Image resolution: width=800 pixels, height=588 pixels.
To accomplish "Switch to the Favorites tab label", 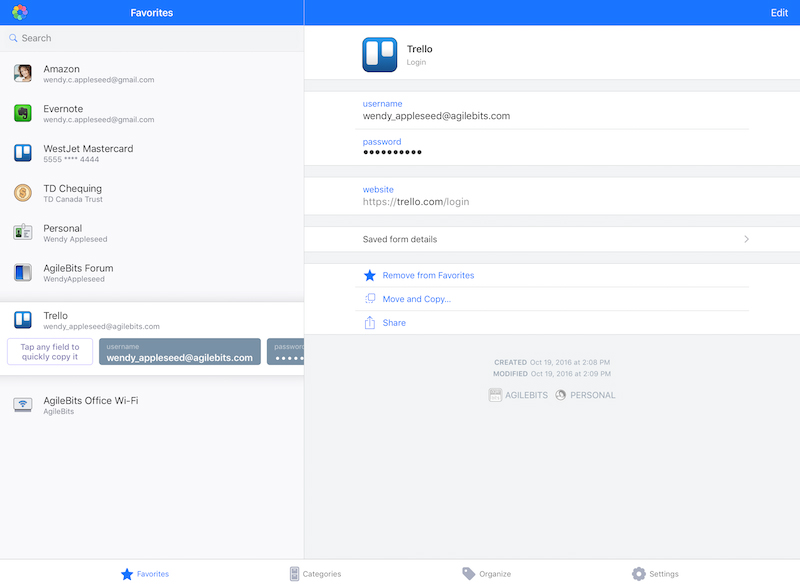I will coord(153,574).
